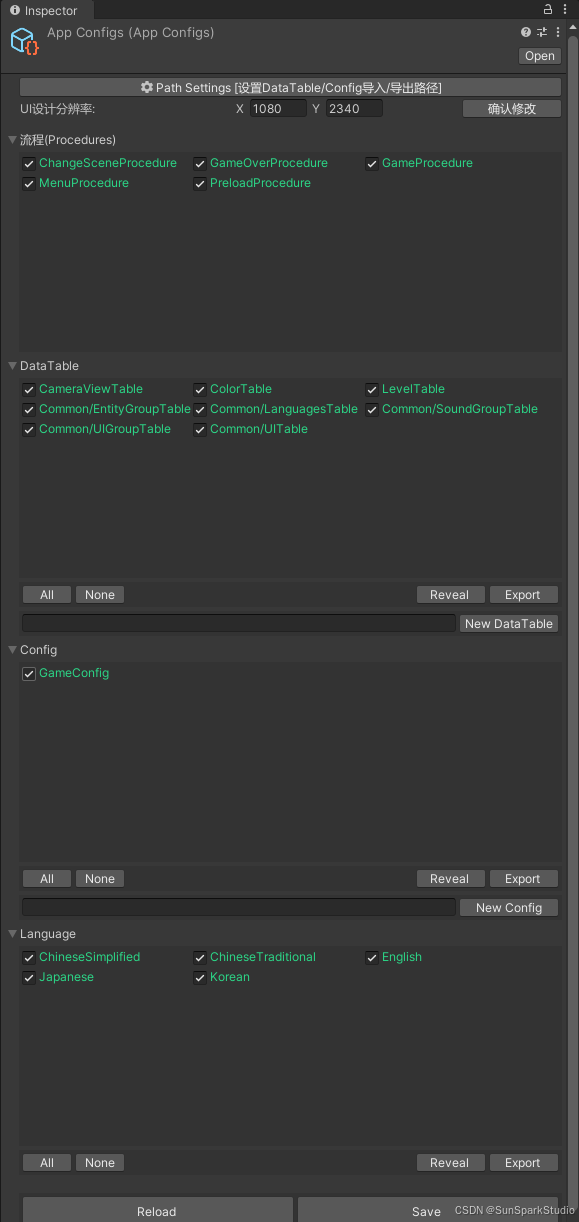Click the Open button for the asset

pos(540,56)
